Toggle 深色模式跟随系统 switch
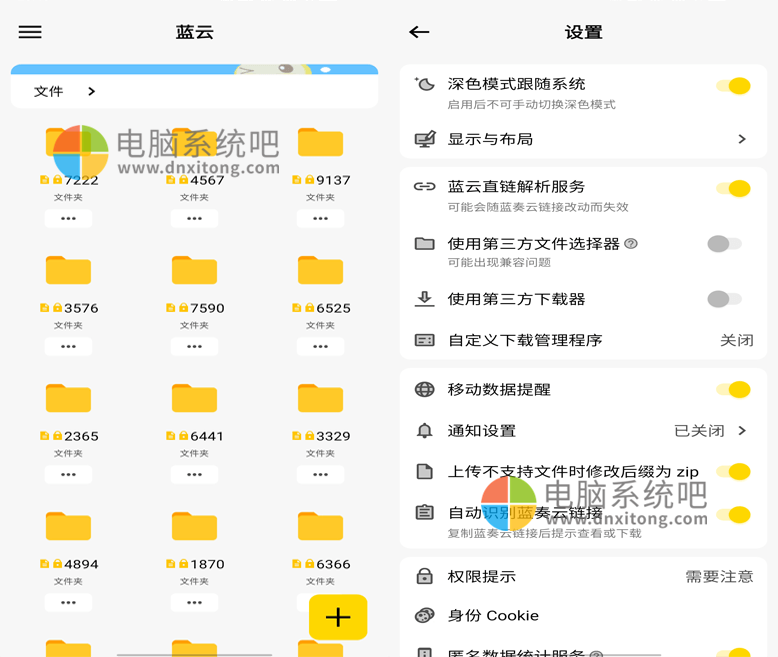778x657 pixels. click(734, 86)
